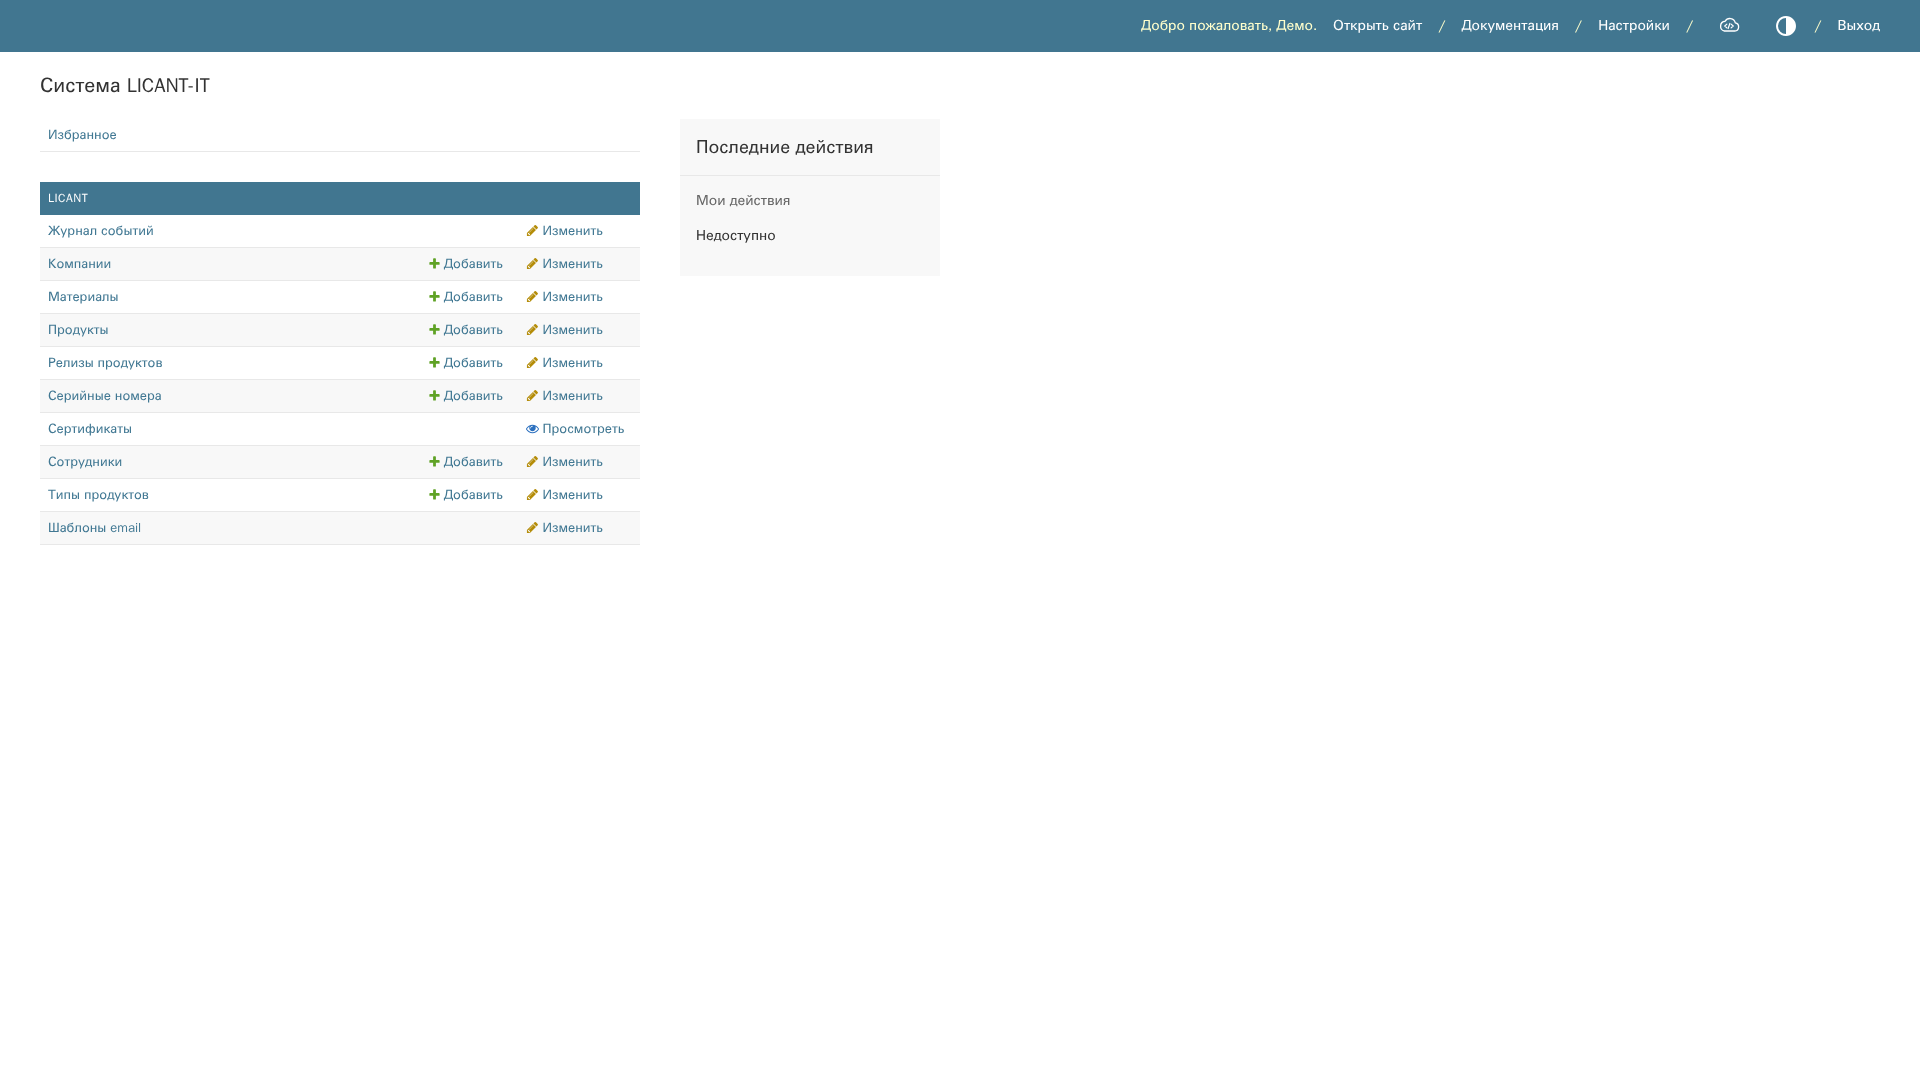Open the Открыть сайт header link
Viewport: 1920px width, 1080px height.
1377,26
